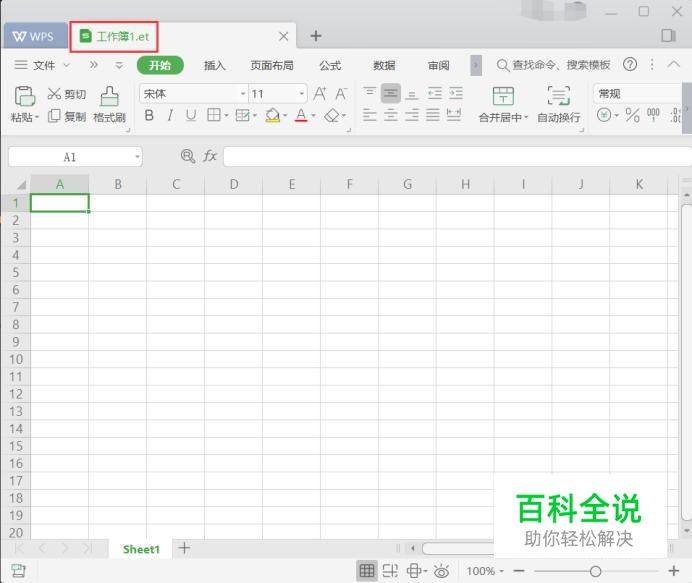Click the Name Box showing A1
Image resolution: width=692 pixels, height=583 pixels.
[x=75, y=157]
